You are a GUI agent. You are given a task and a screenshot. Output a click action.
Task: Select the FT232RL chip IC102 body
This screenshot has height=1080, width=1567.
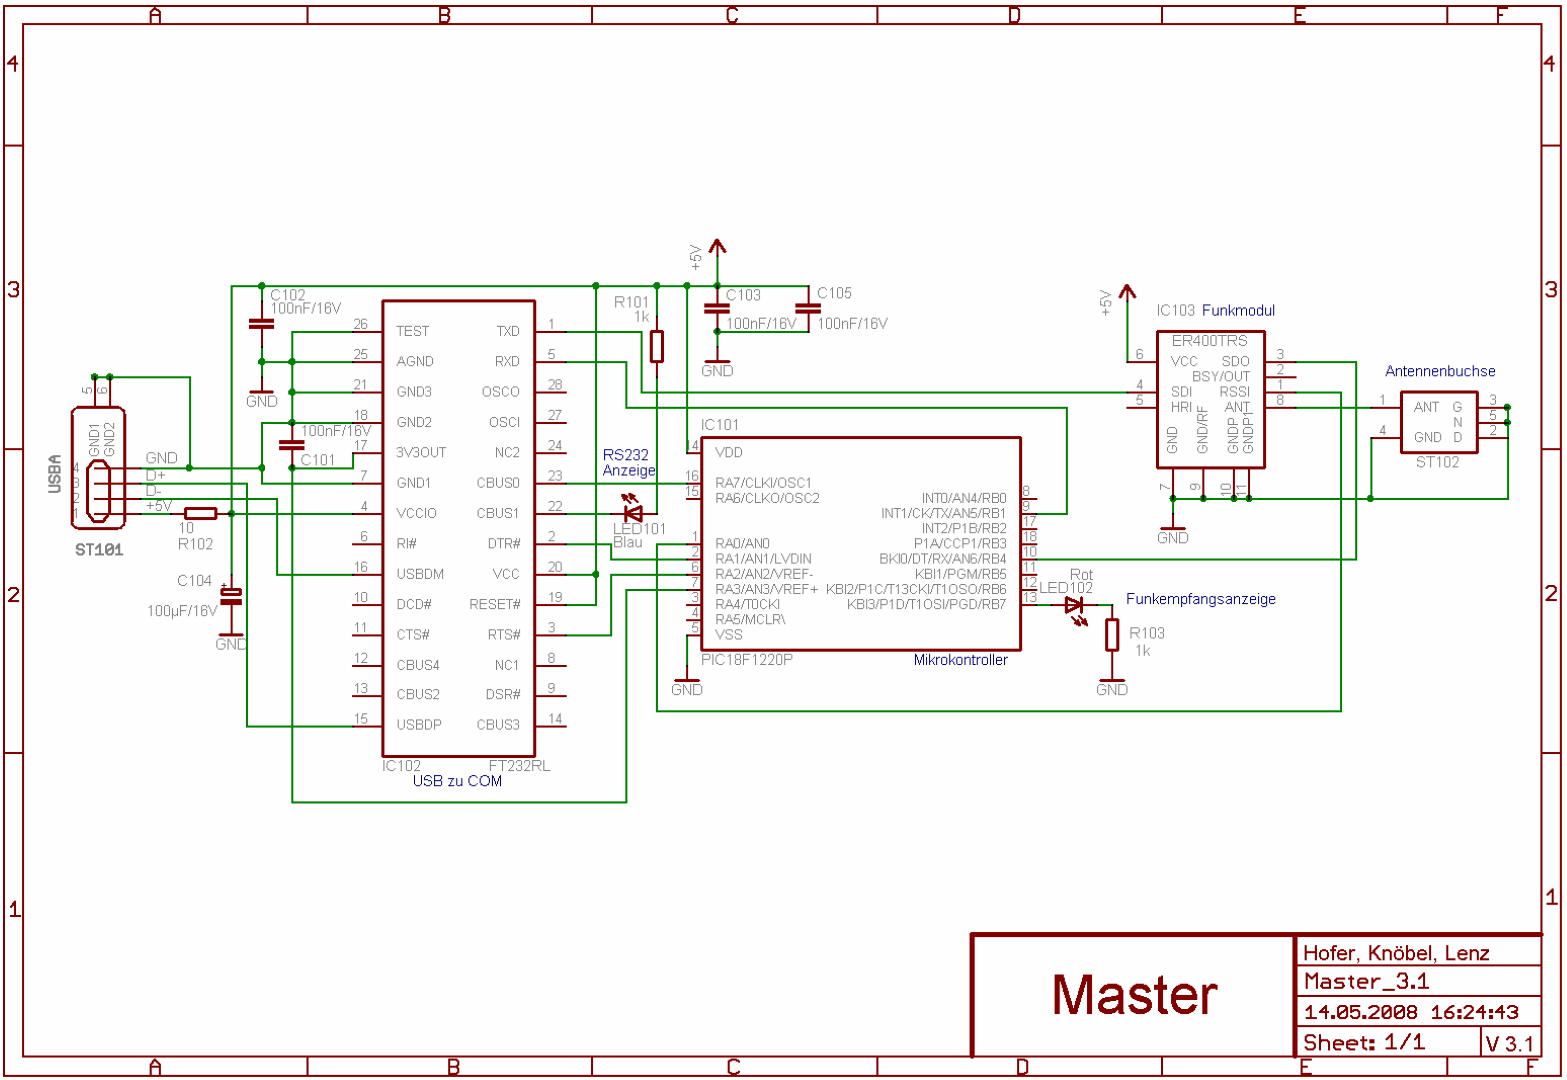click(x=458, y=528)
